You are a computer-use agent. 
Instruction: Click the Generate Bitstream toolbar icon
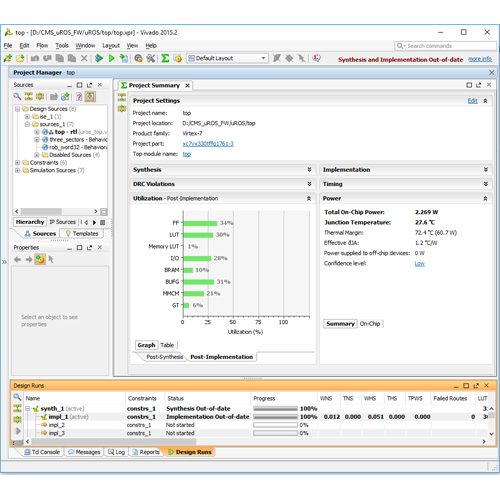[124, 58]
